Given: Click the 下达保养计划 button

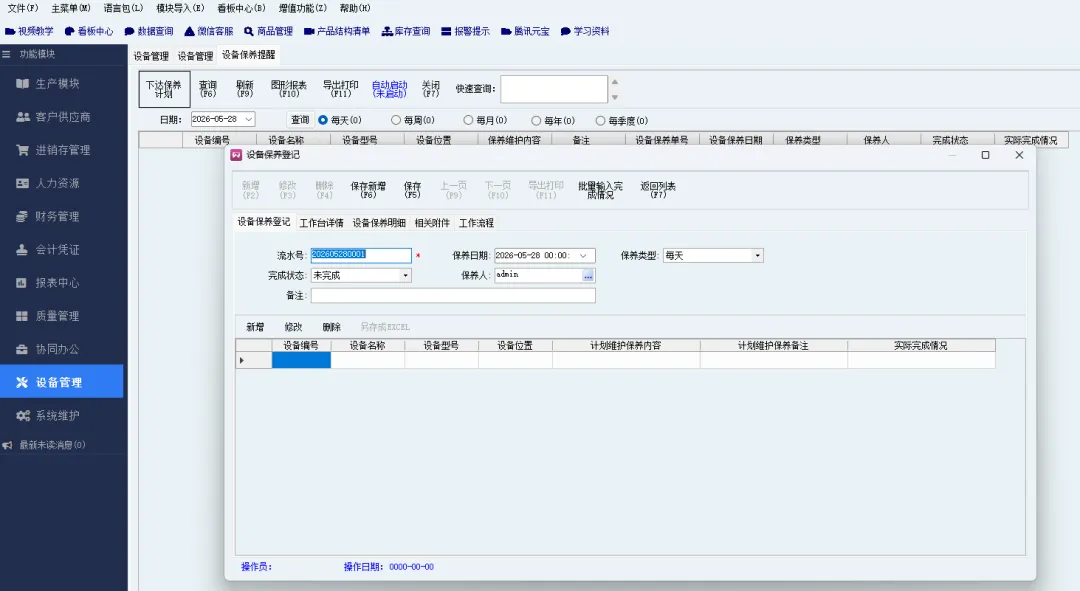Looking at the screenshot, I should 164,89.
